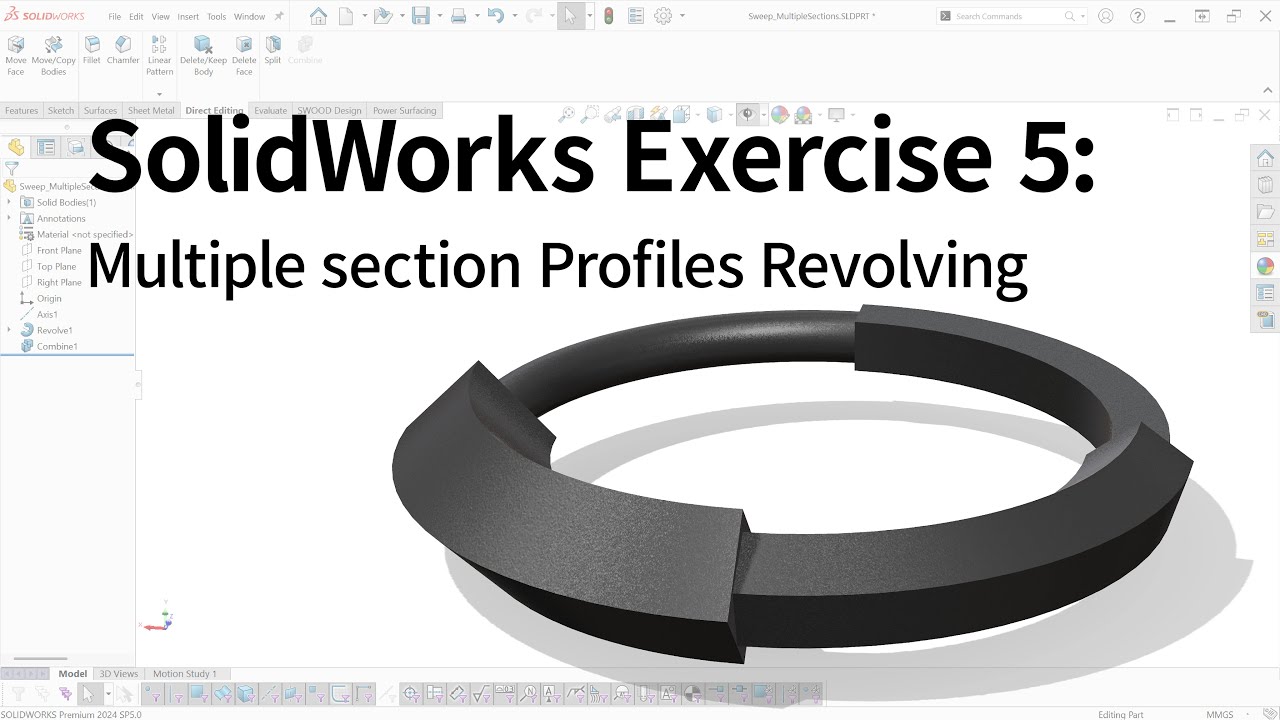
Task: Select the Move Face tool
Action: click(16, 56)
